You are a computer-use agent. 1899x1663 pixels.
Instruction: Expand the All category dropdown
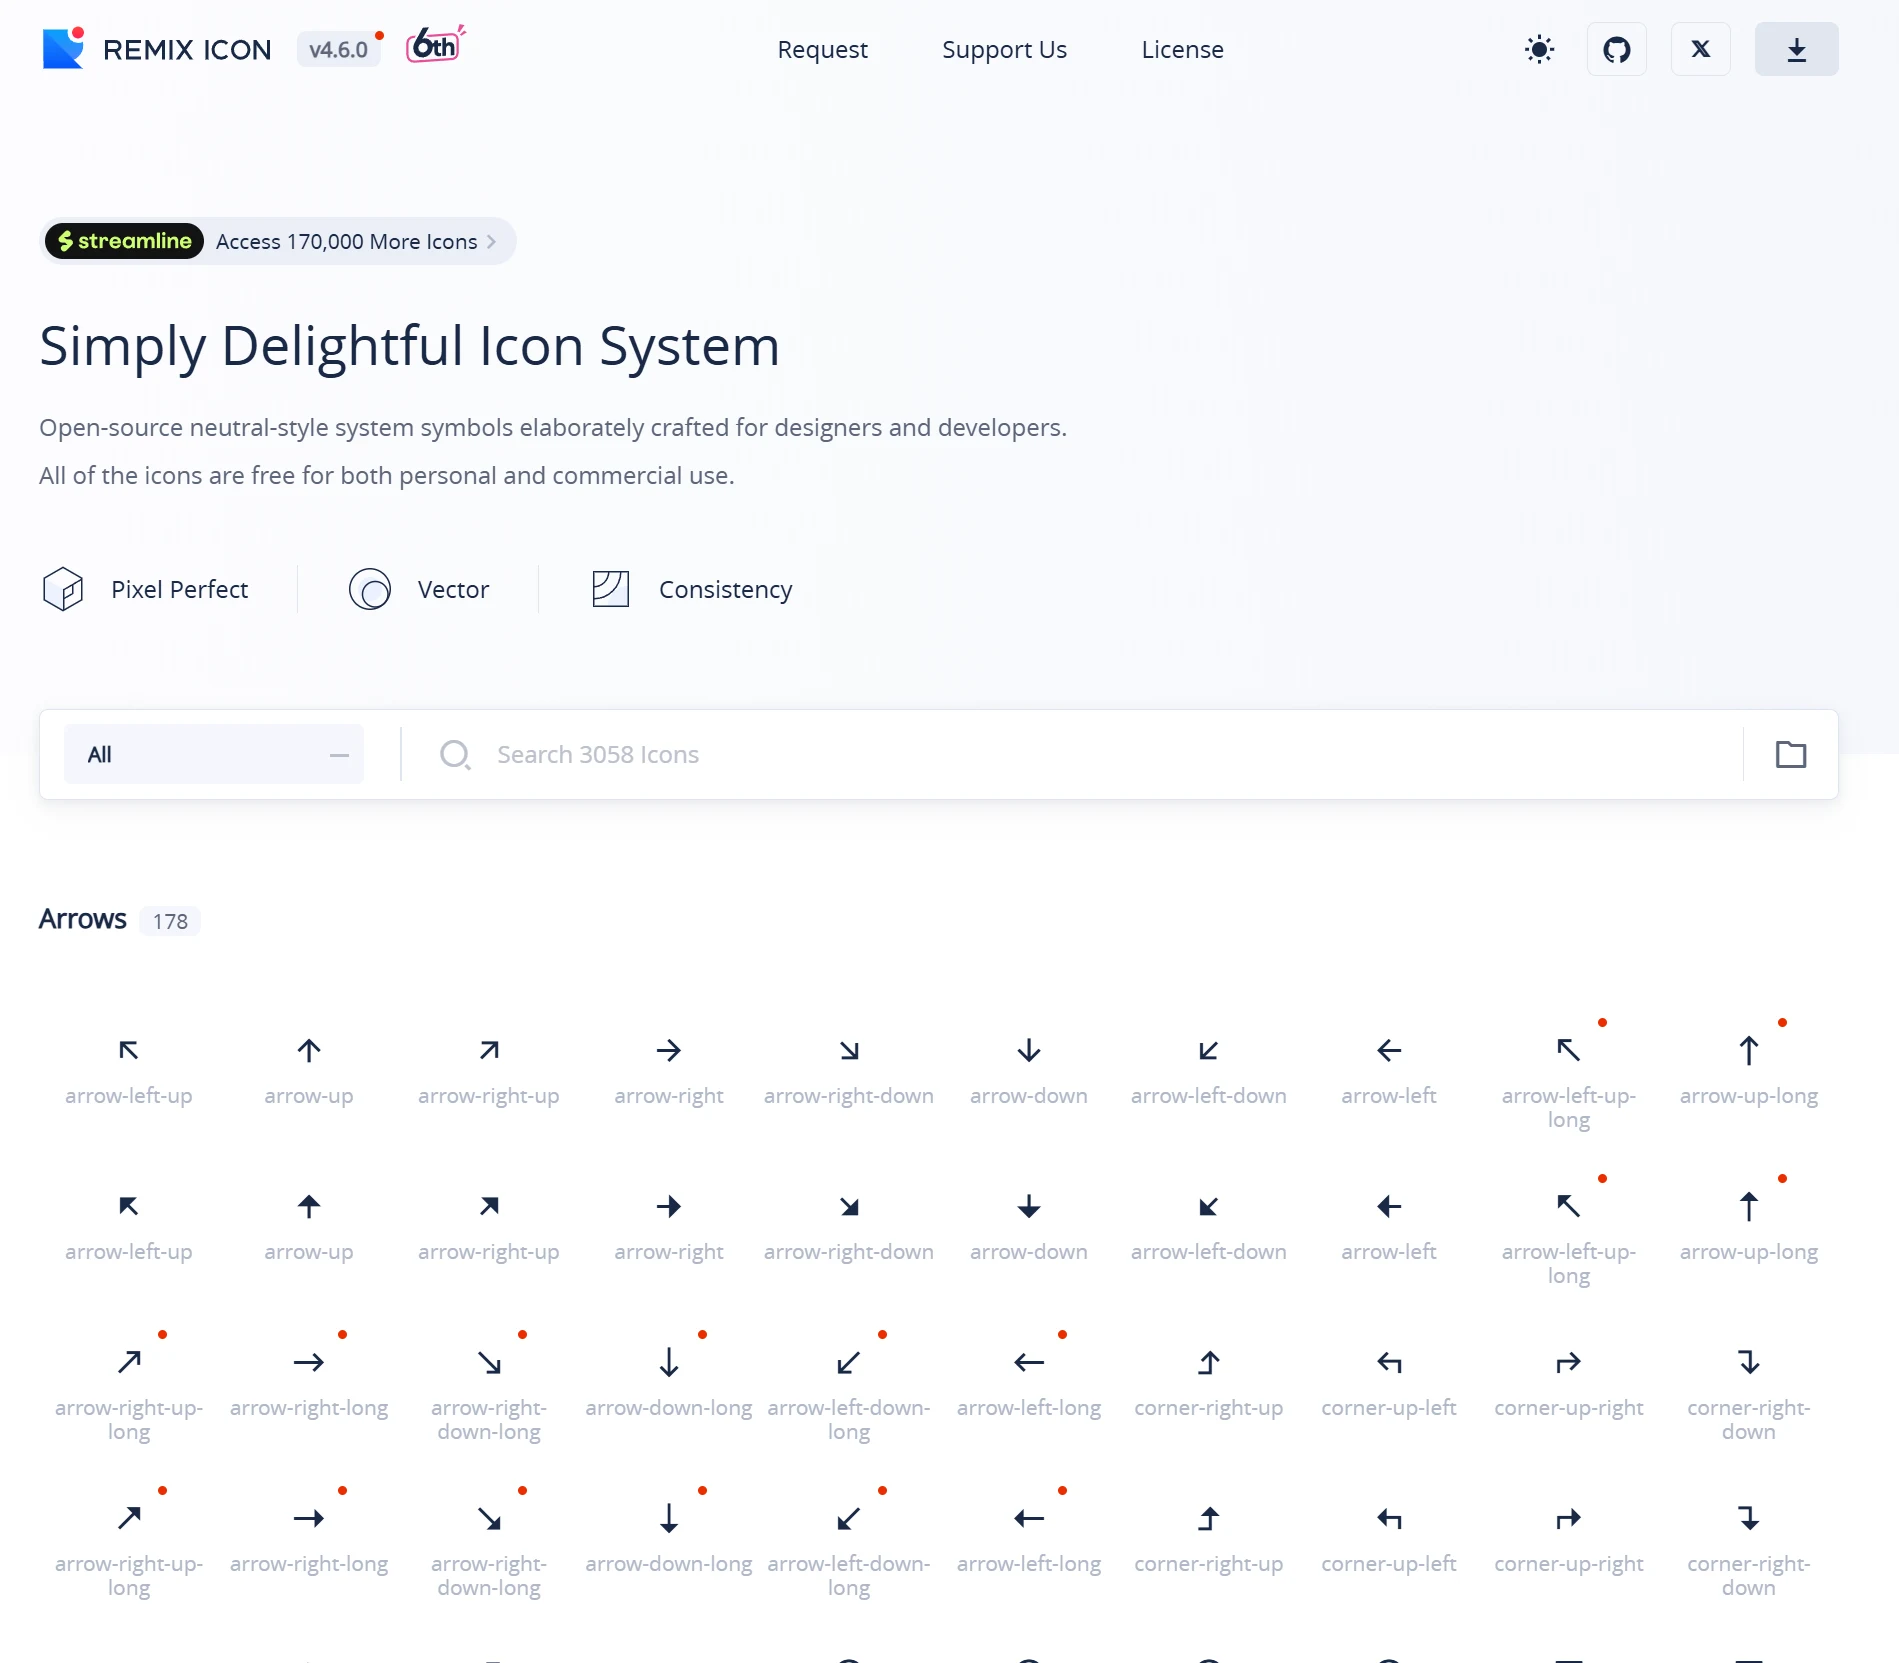[214, 754]
